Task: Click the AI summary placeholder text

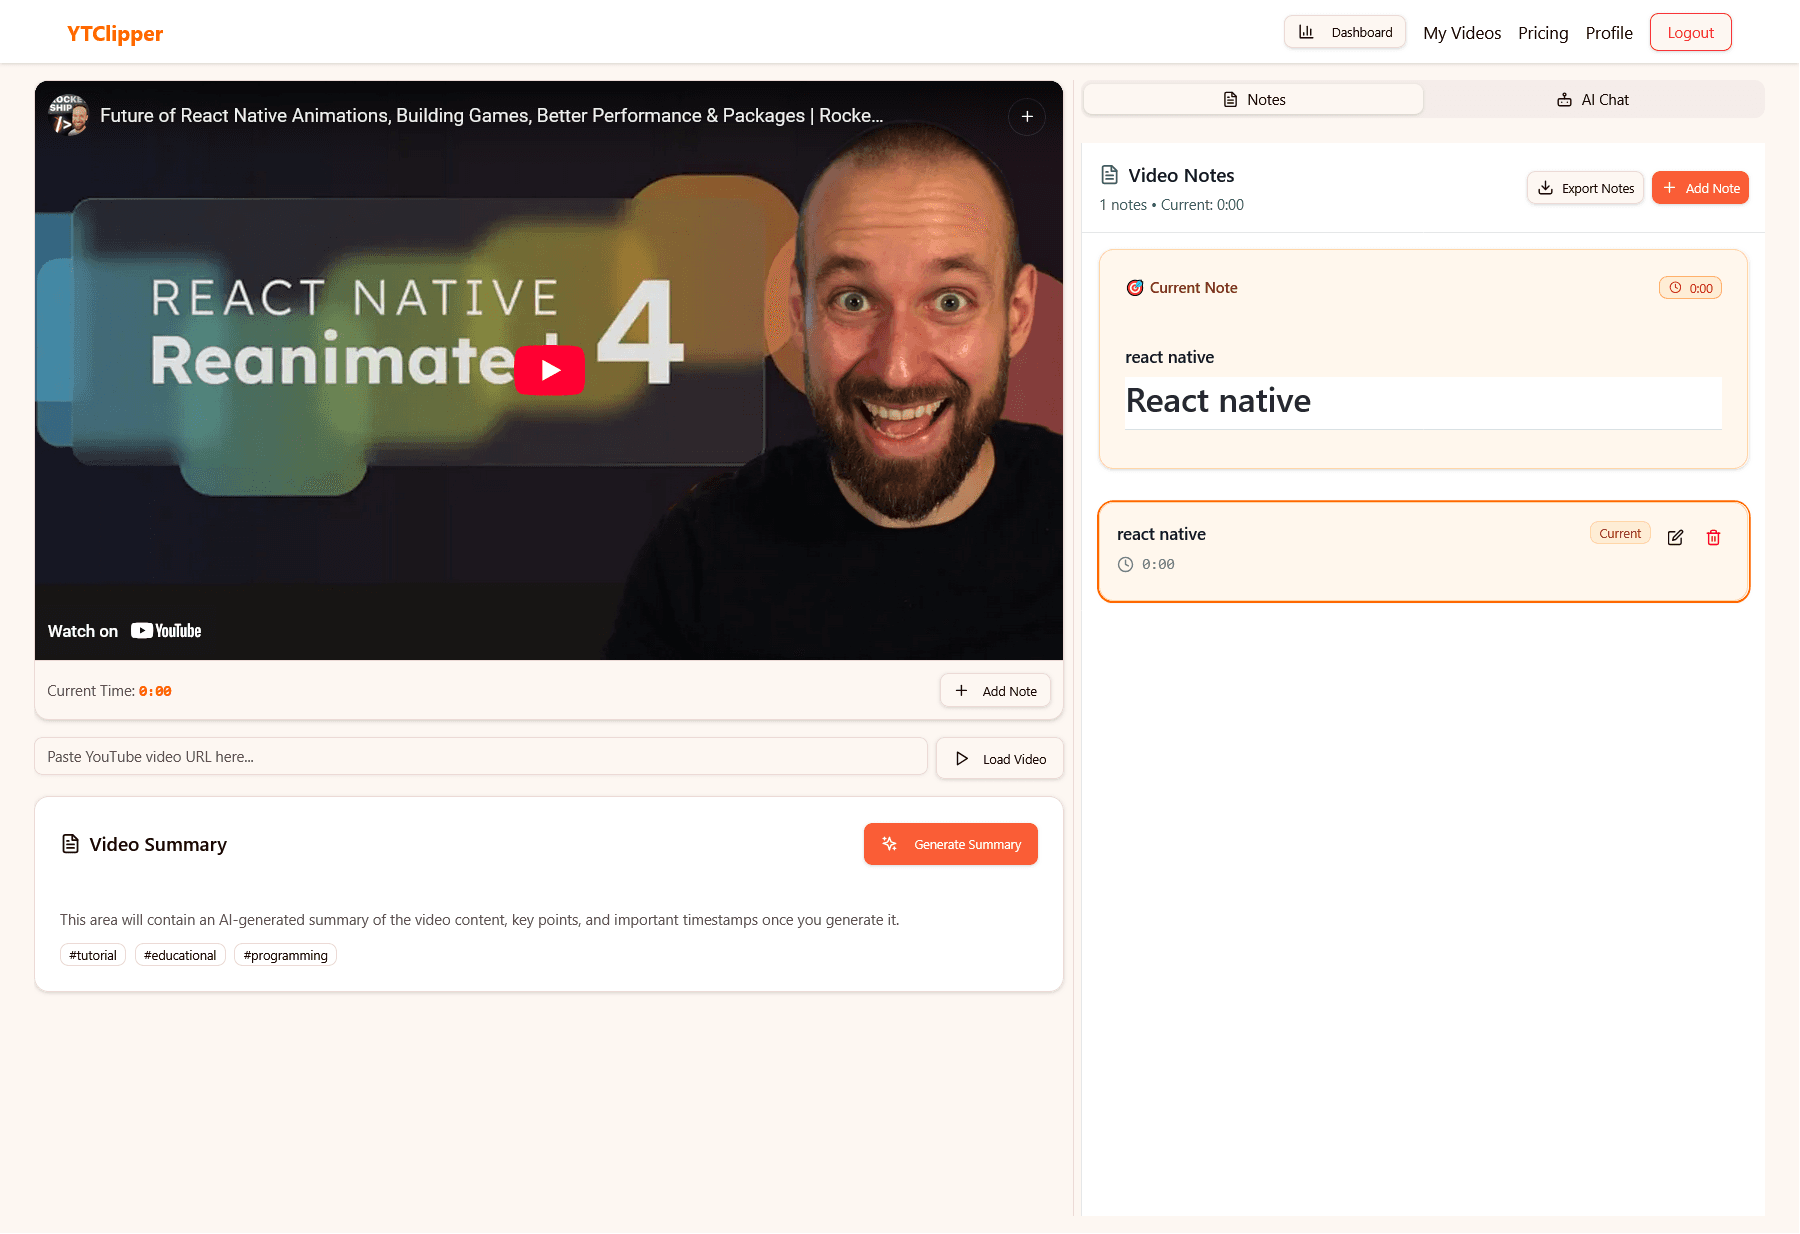Action: (480, 920)
